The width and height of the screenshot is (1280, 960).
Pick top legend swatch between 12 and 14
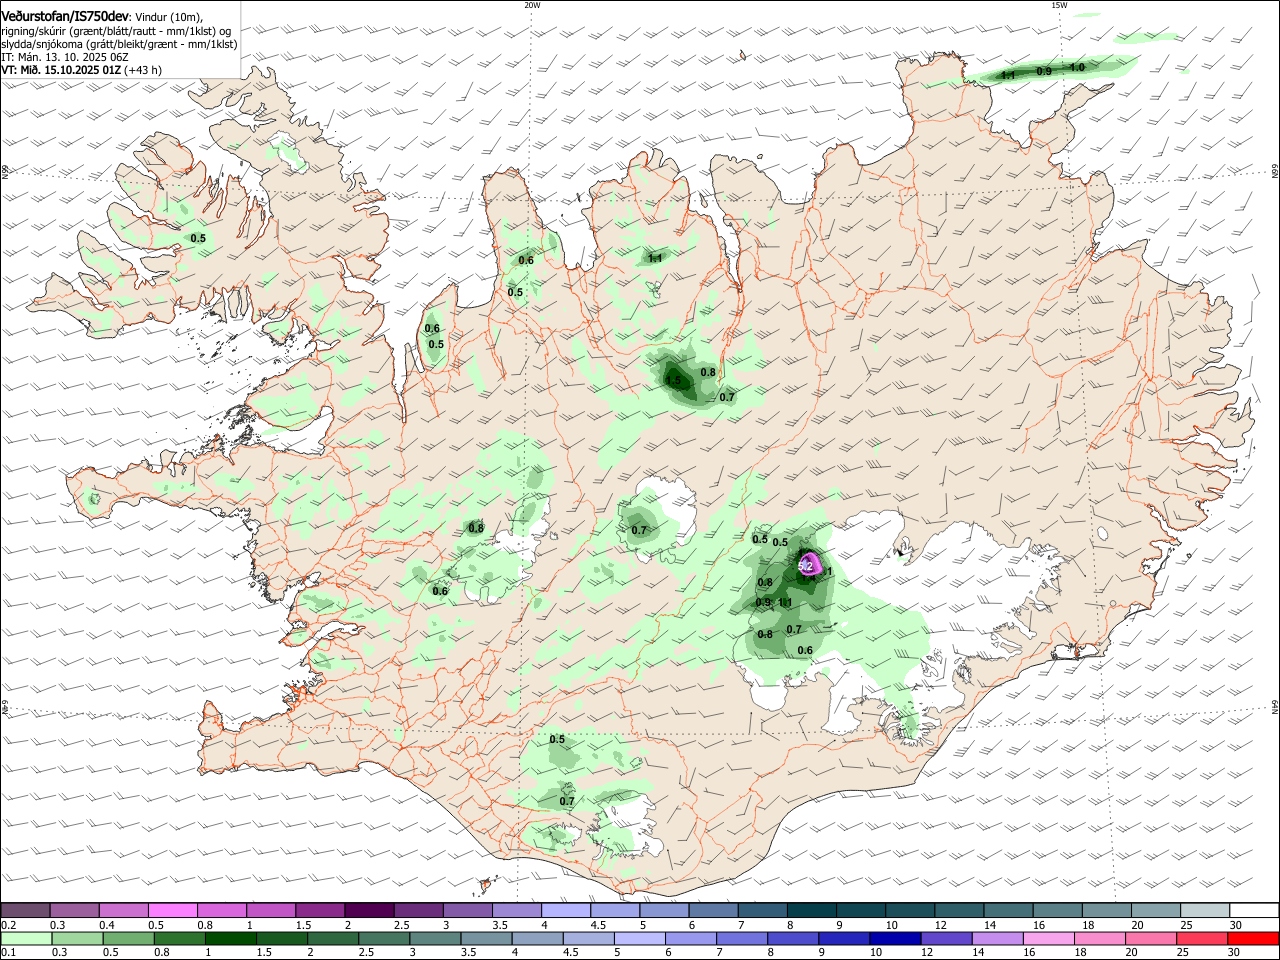point(957,910)
